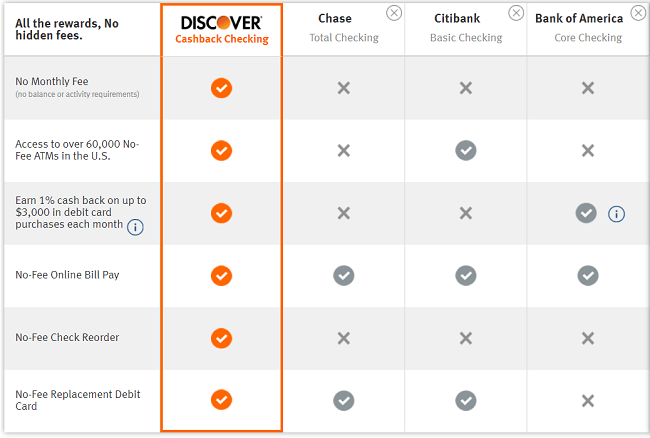This screenshot has height=438, width=650.
Task: Click the info icon in Bank of America cash back cell
Action: click(617, 214)
